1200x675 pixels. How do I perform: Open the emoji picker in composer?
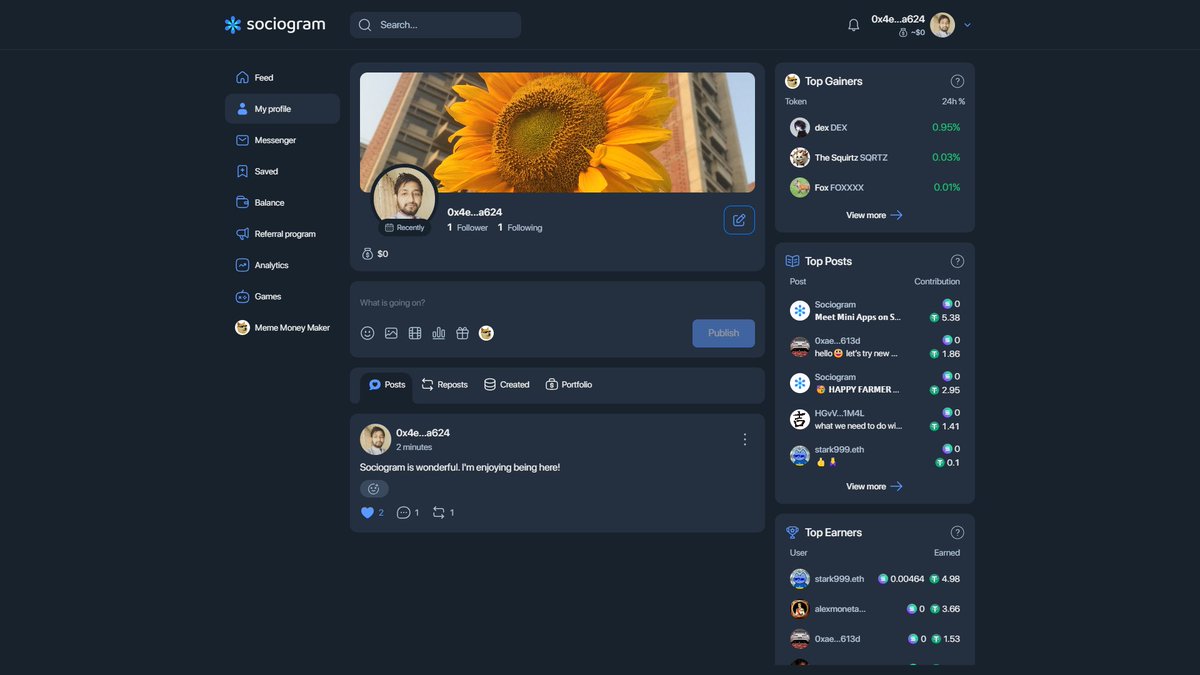367,333
